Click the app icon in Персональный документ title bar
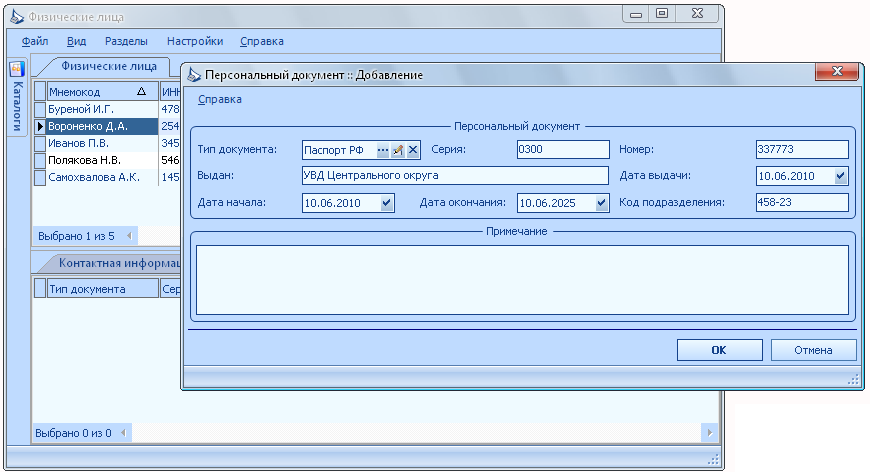The image size is (870, 472). pyautogui.click(x=194, y=74)
